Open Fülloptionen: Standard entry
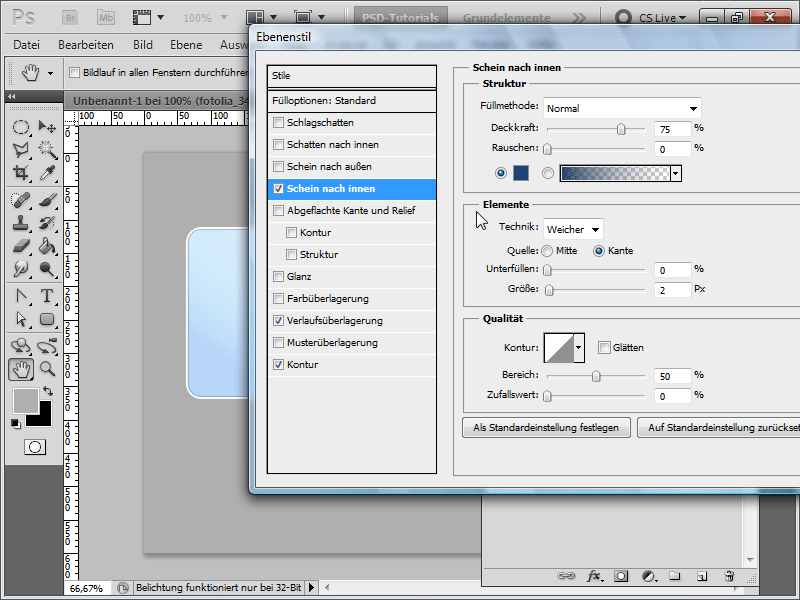 pos(352,101)
